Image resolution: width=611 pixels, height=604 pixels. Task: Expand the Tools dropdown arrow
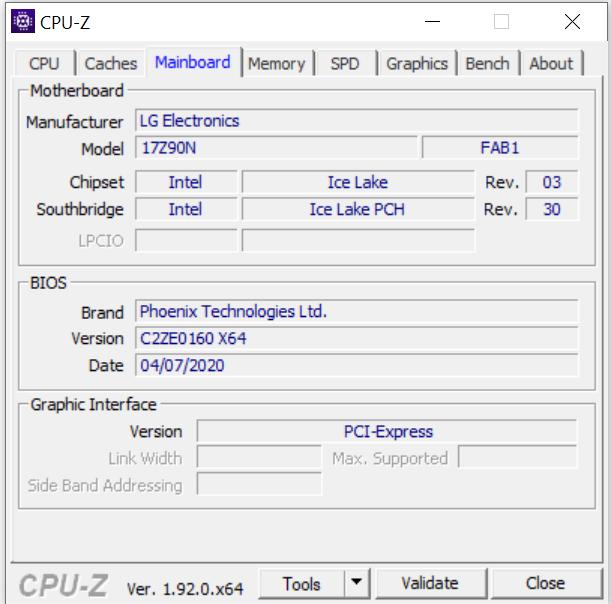coord(357,583)
